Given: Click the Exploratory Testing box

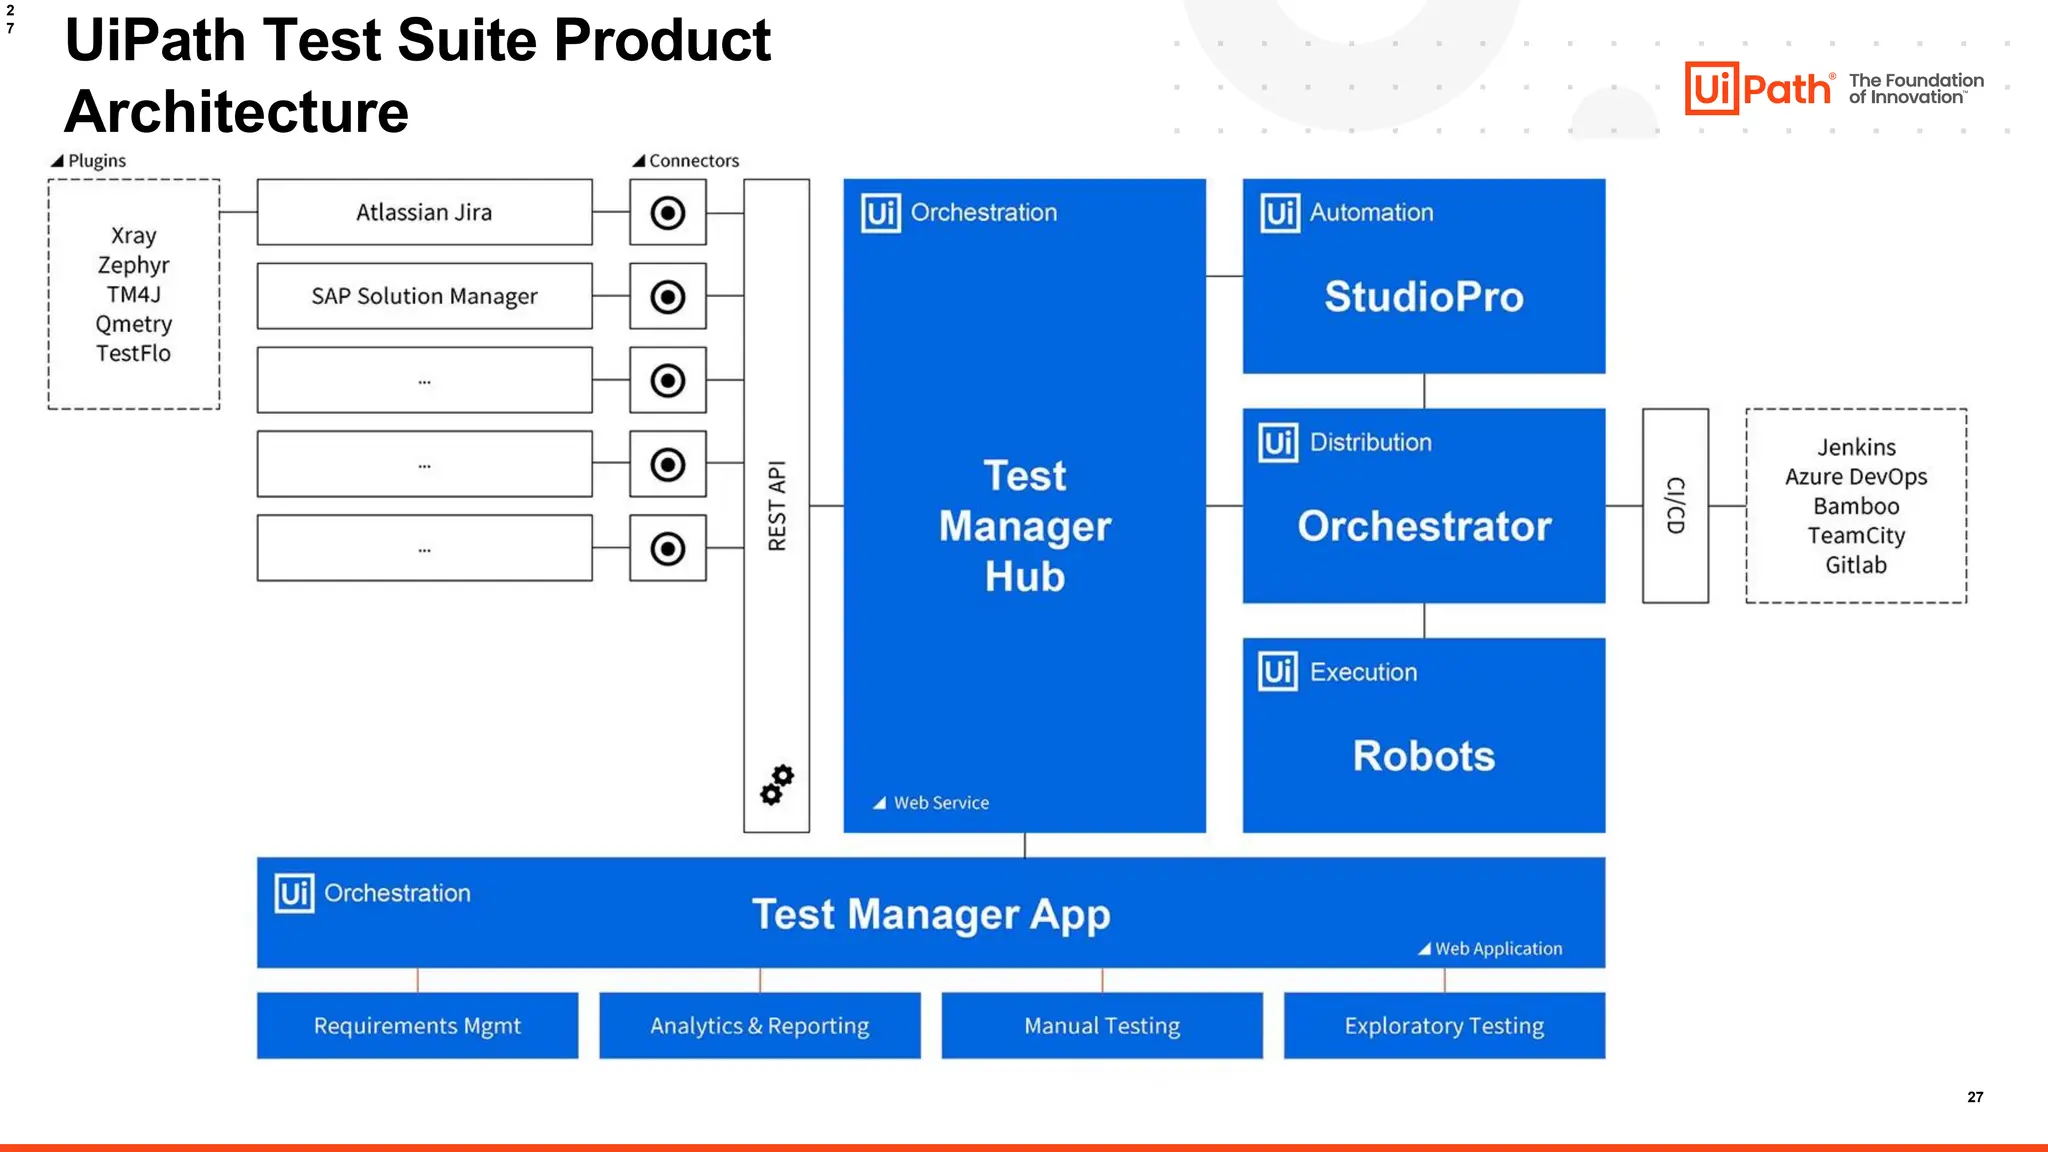Looking at the screenshot, I should 1443,1025.
